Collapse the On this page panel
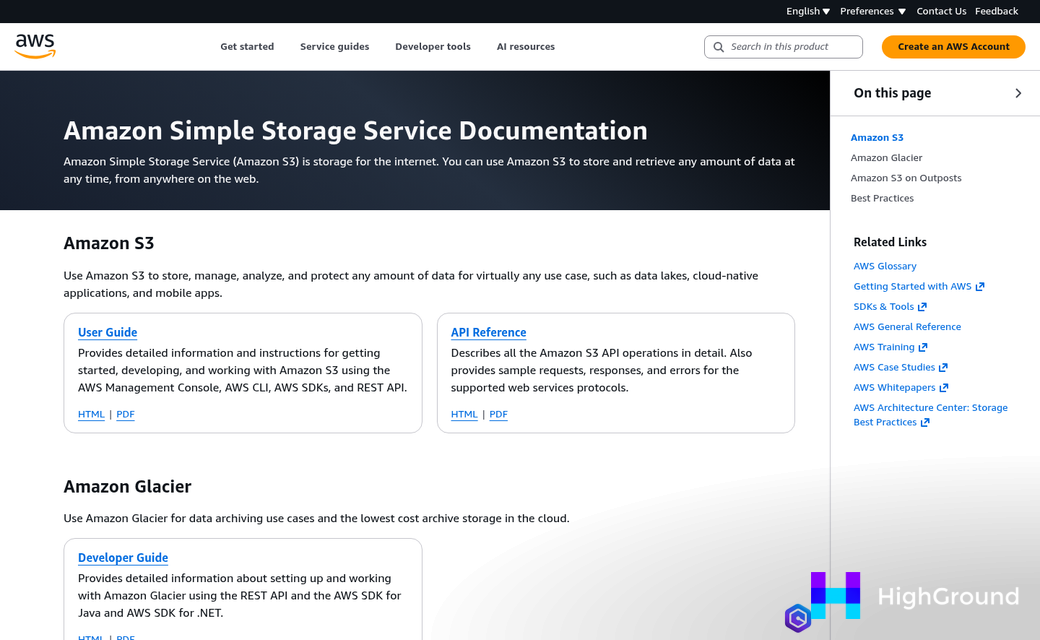This screenshot has height=640, width=1040. (1018, 92)
